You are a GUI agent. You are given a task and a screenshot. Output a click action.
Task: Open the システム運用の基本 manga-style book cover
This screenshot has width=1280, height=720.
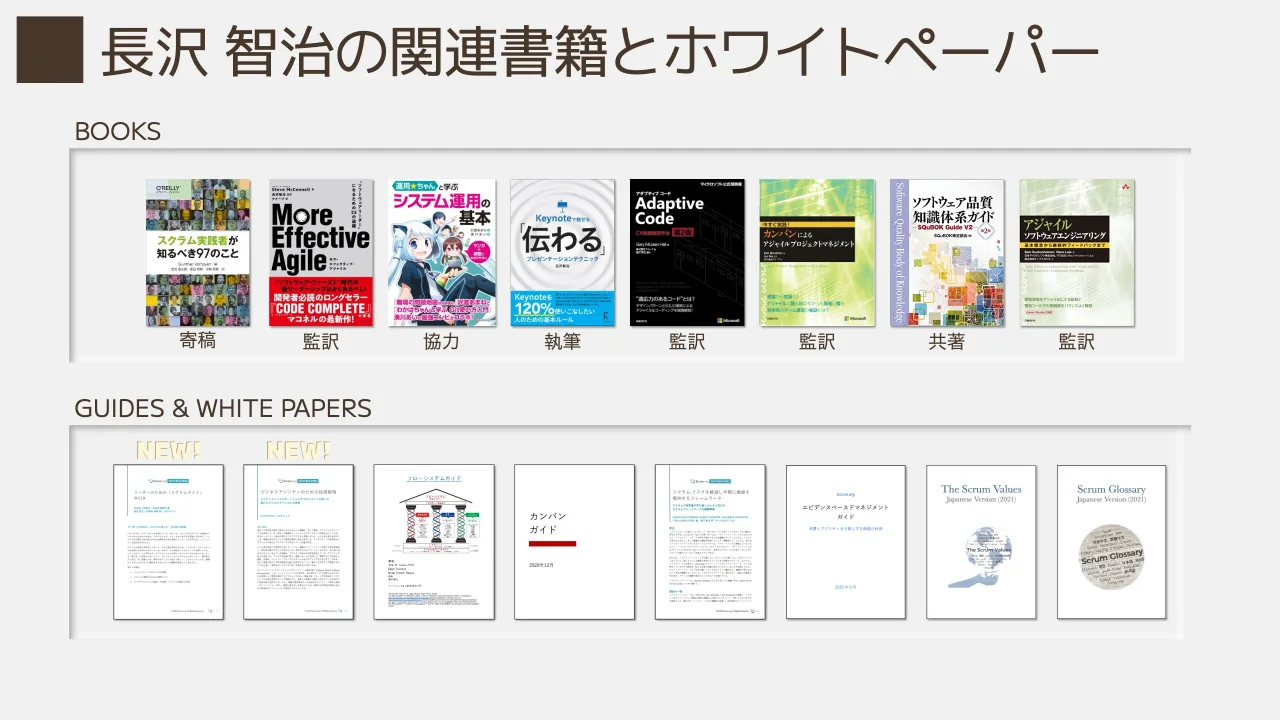click(x=442, y=253)
